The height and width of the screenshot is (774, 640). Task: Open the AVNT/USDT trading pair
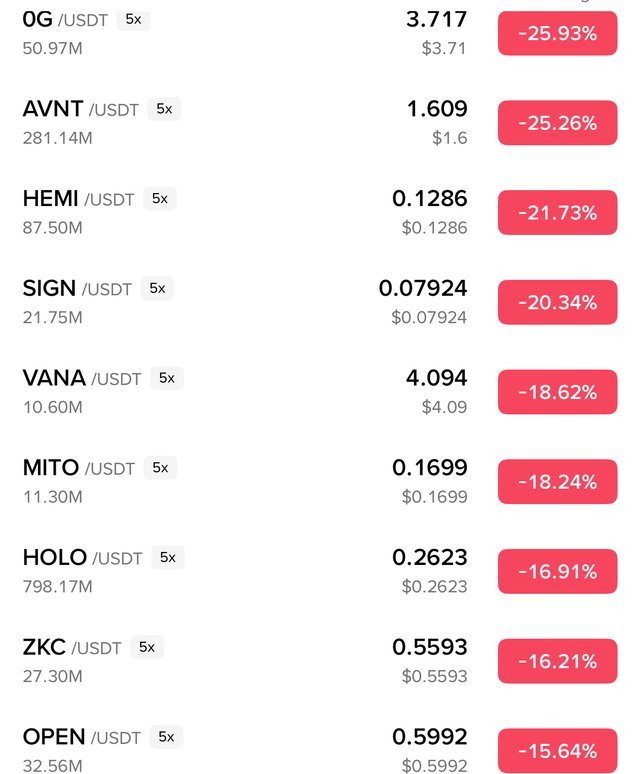coord(81,109)
